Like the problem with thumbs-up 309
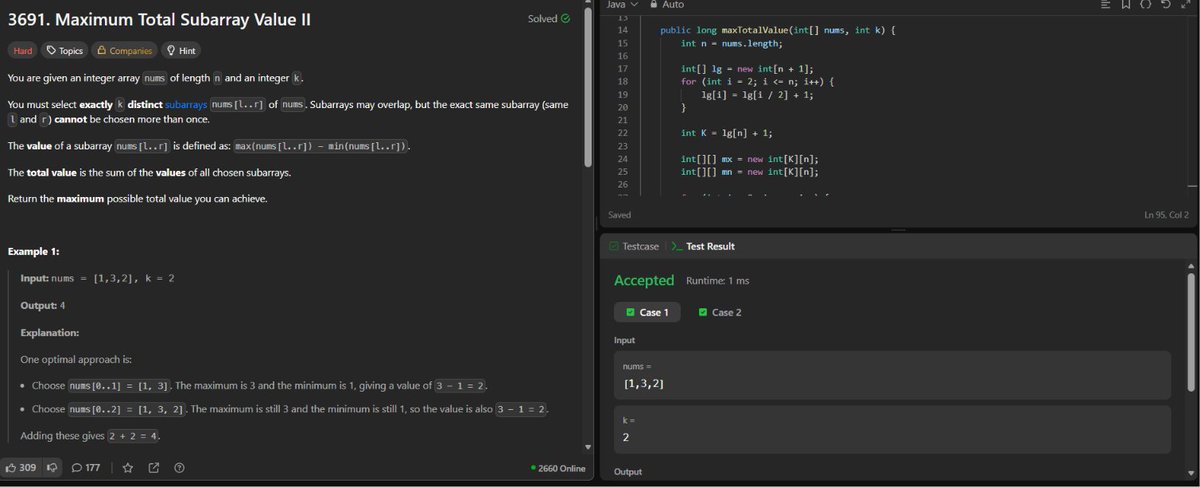The image size is (1200, 487). click(x=20, y=468)
